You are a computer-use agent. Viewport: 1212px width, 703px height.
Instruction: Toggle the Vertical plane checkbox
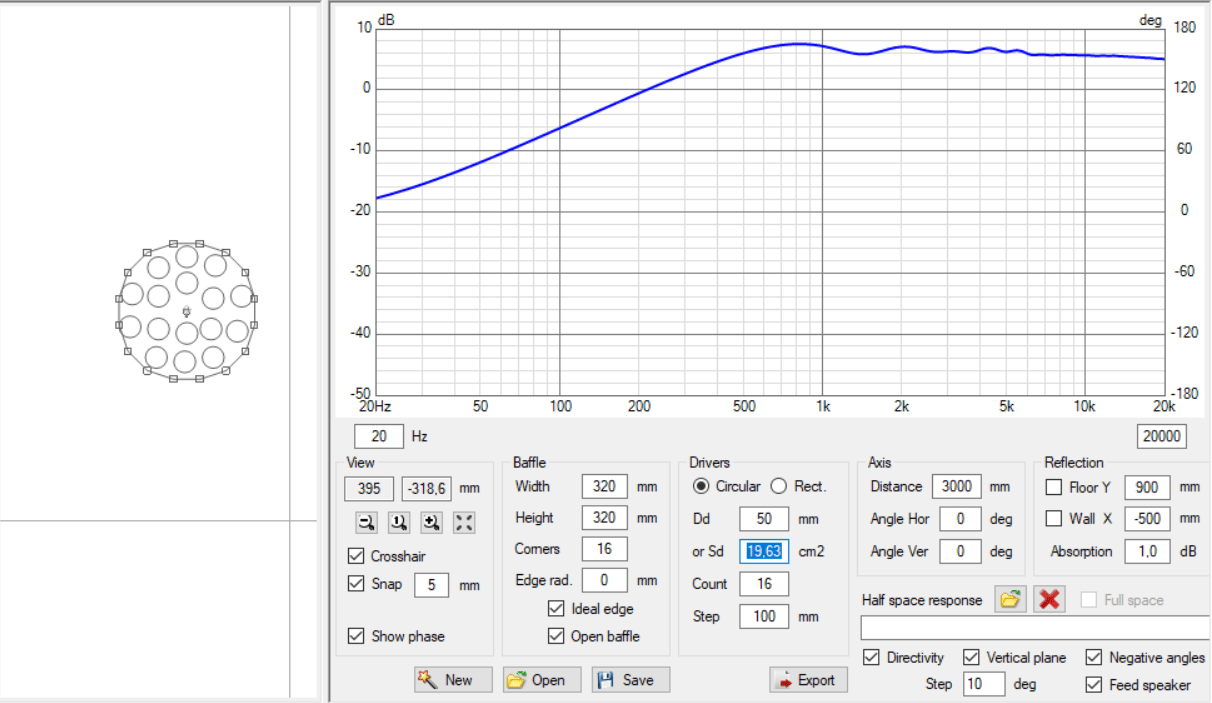tap(971, 657)
